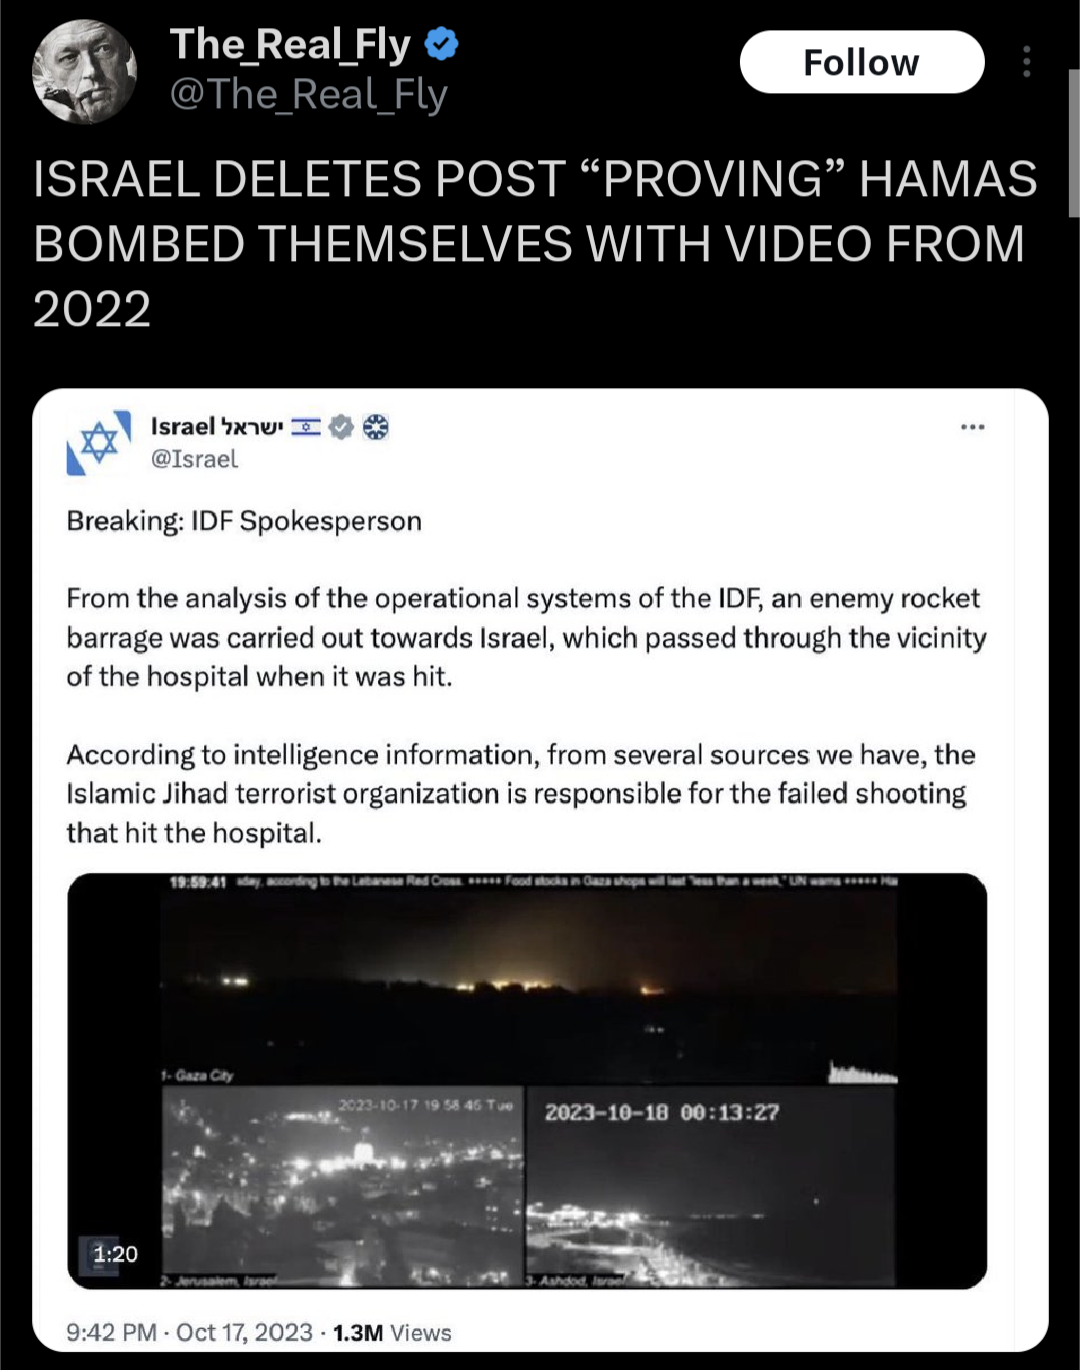
Task: Click the blue verified badge beside The_Real_Fly
Action: pyautogui.click(x=442, y=44)
